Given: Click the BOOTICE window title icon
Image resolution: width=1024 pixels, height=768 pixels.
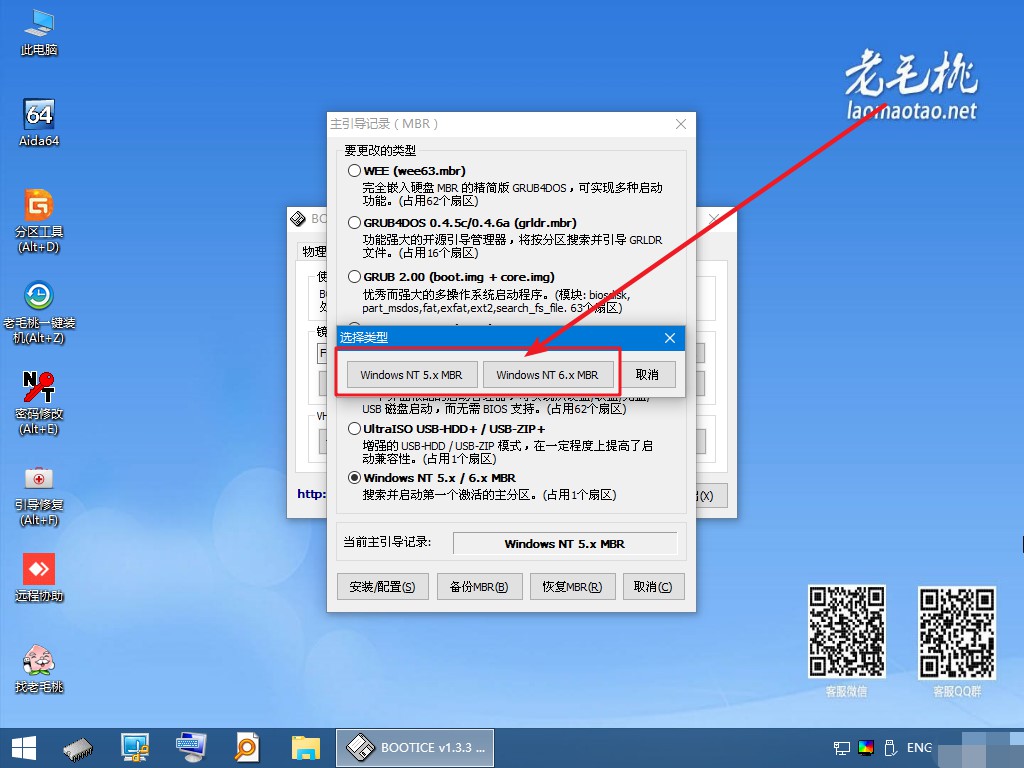Looking at the screenshot, I should [x=298, y=219].
